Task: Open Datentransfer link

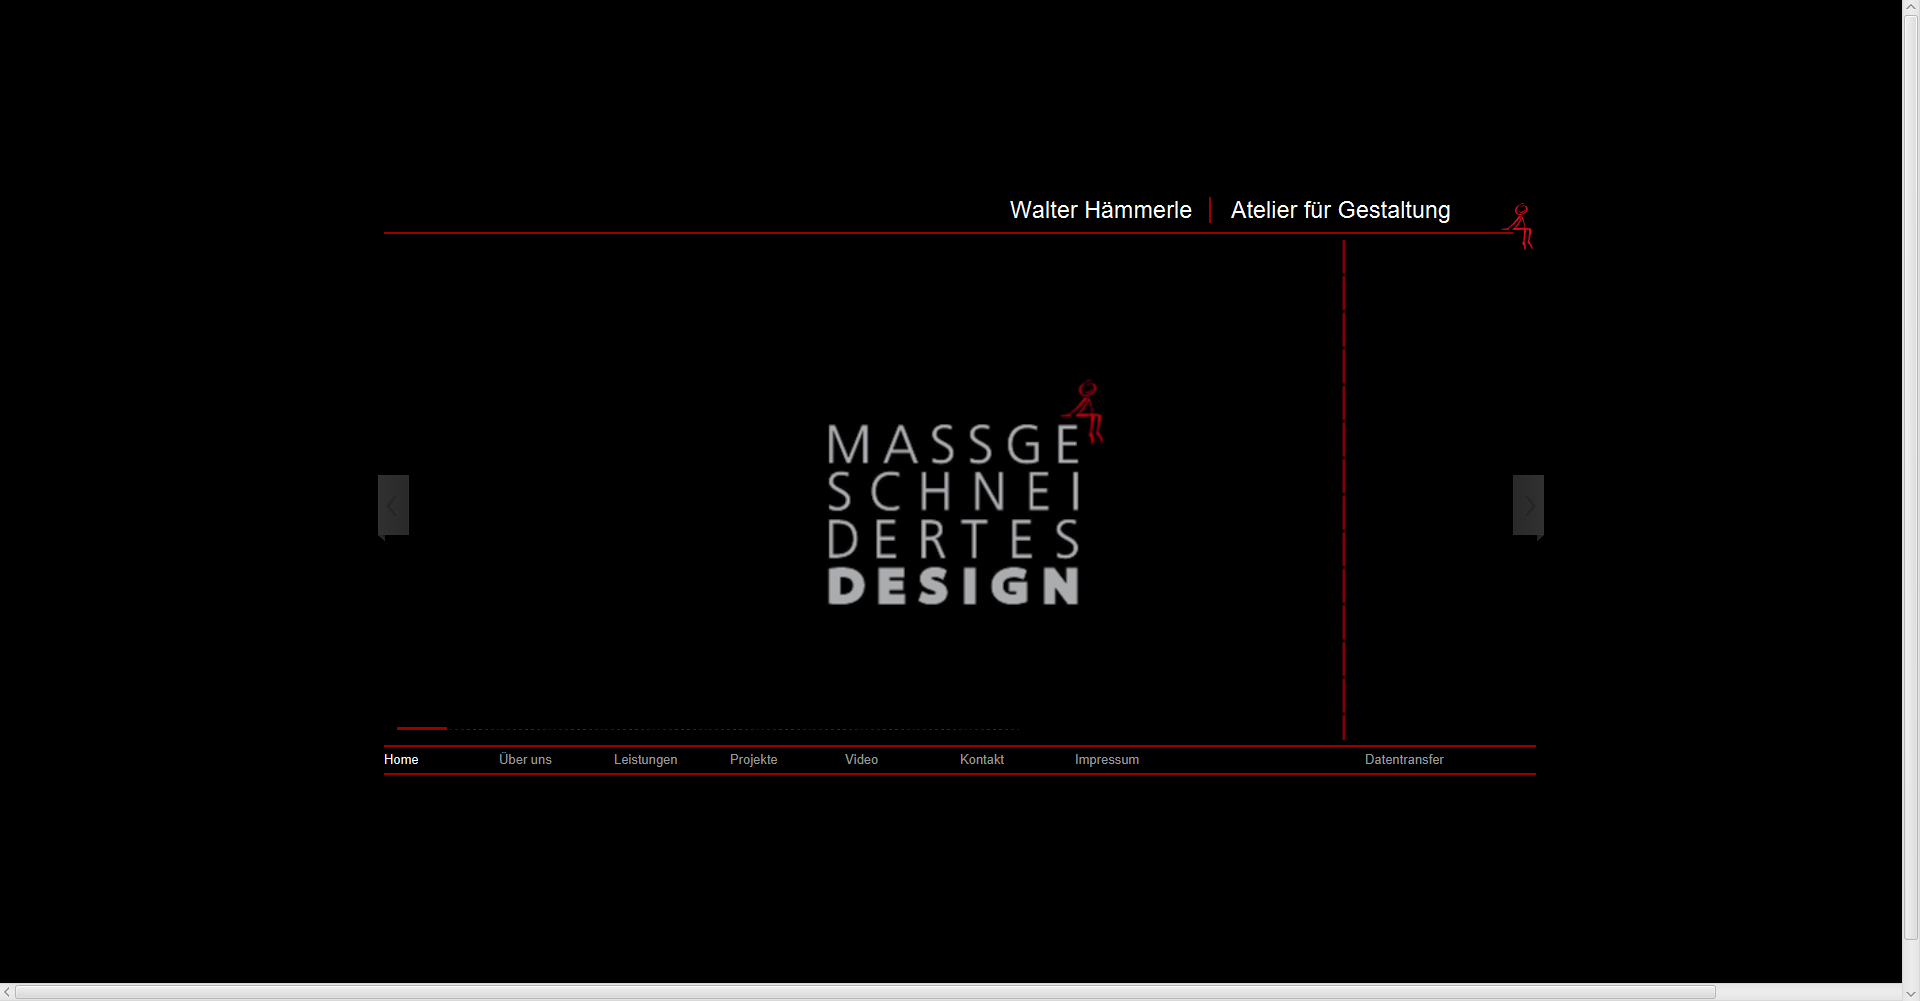Action: click(1404, 760)
